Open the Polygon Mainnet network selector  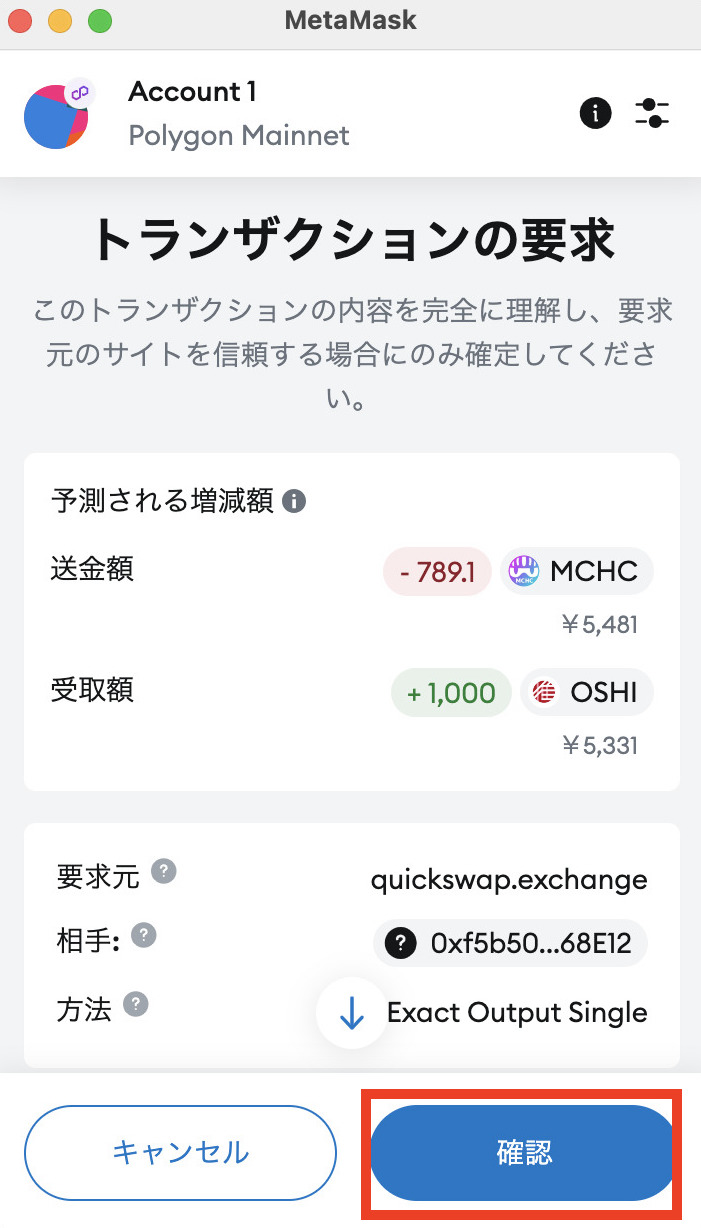(238, 135)
